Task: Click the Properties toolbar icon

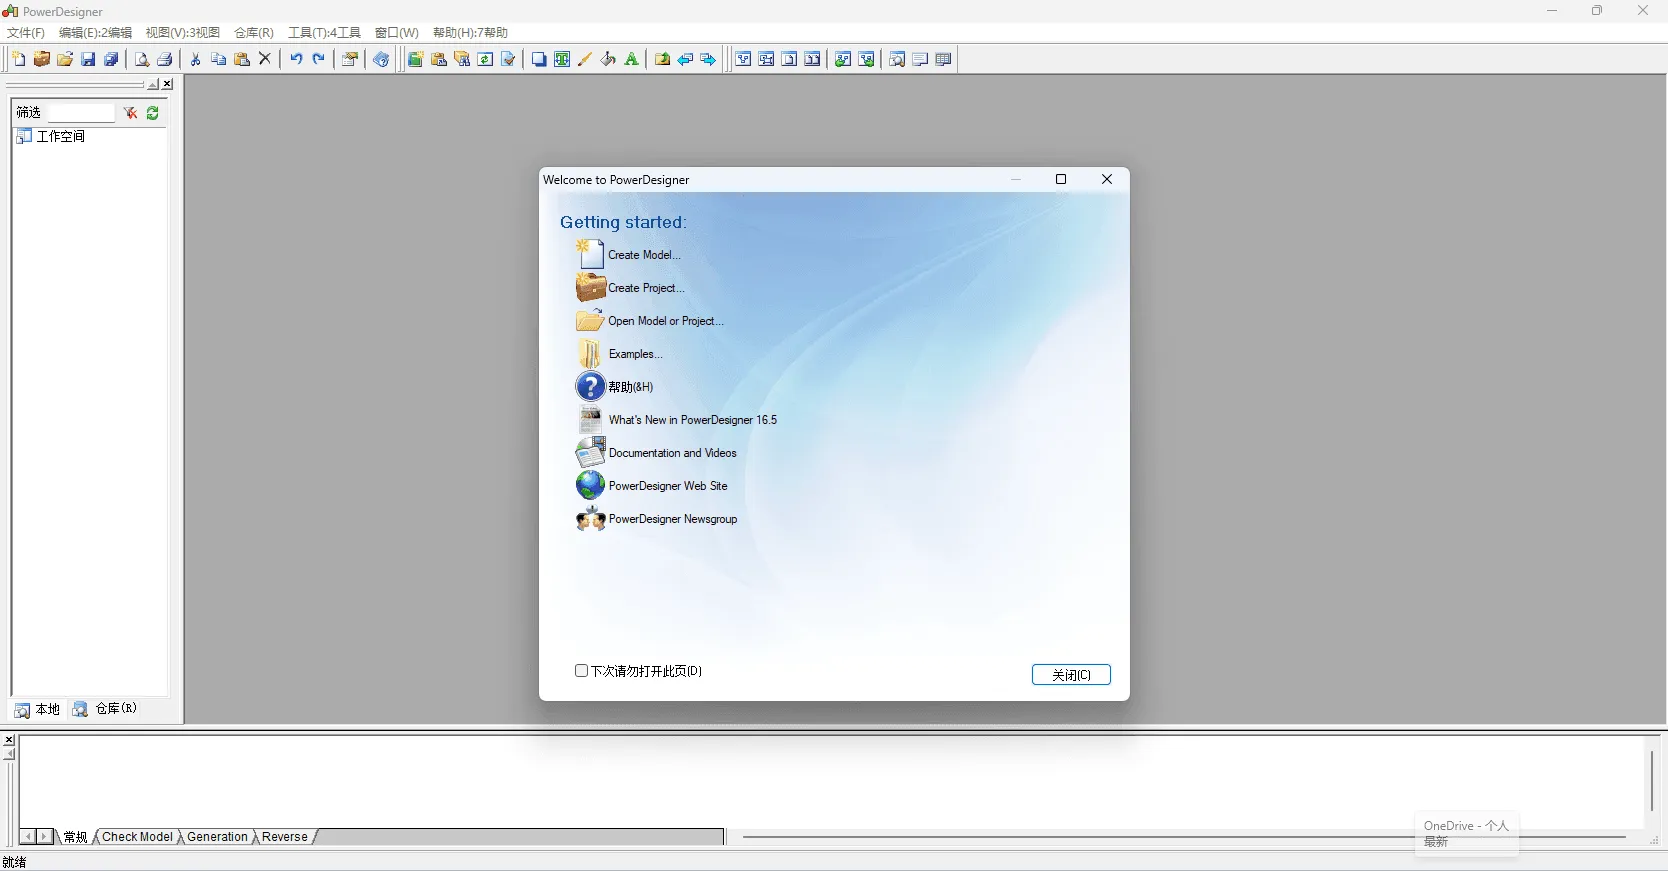Action: pos(350,59)
